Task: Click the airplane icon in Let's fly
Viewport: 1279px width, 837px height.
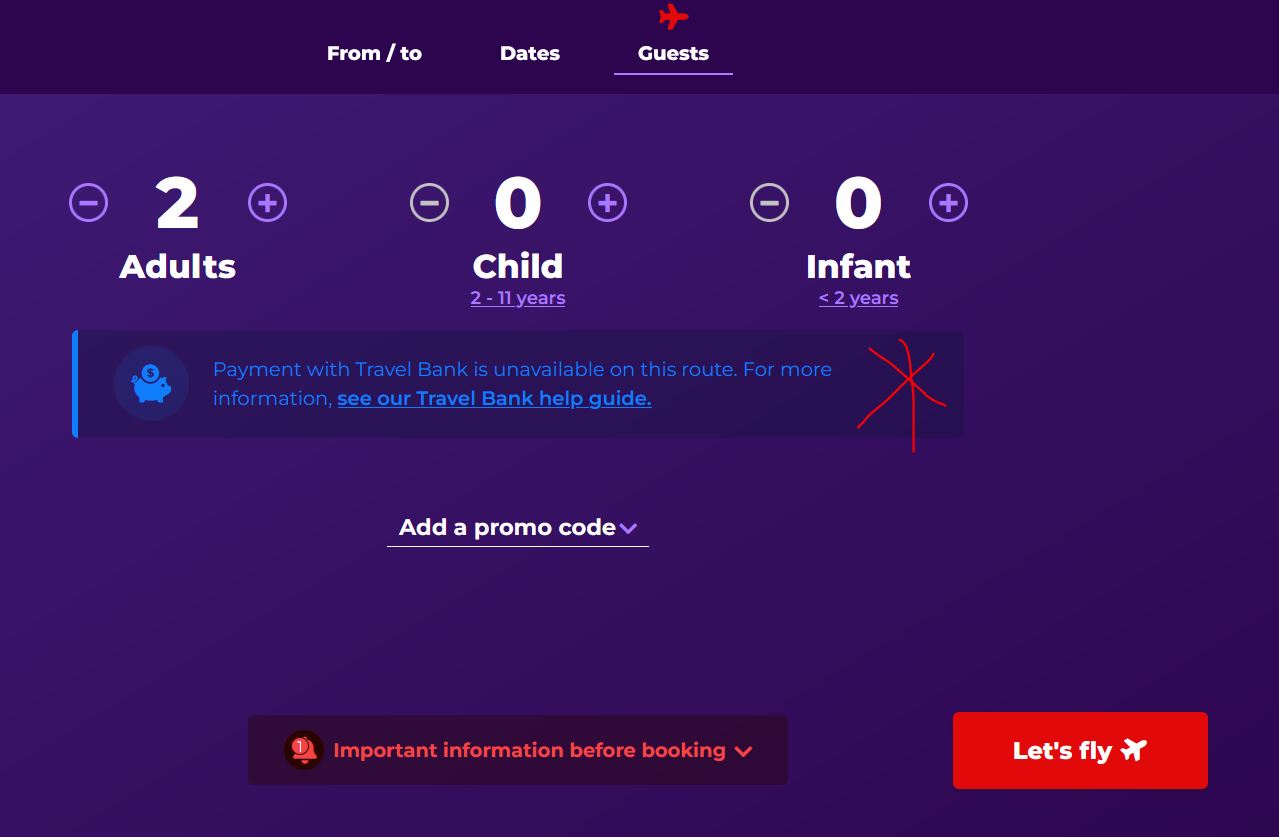Action: [1134, 749]
